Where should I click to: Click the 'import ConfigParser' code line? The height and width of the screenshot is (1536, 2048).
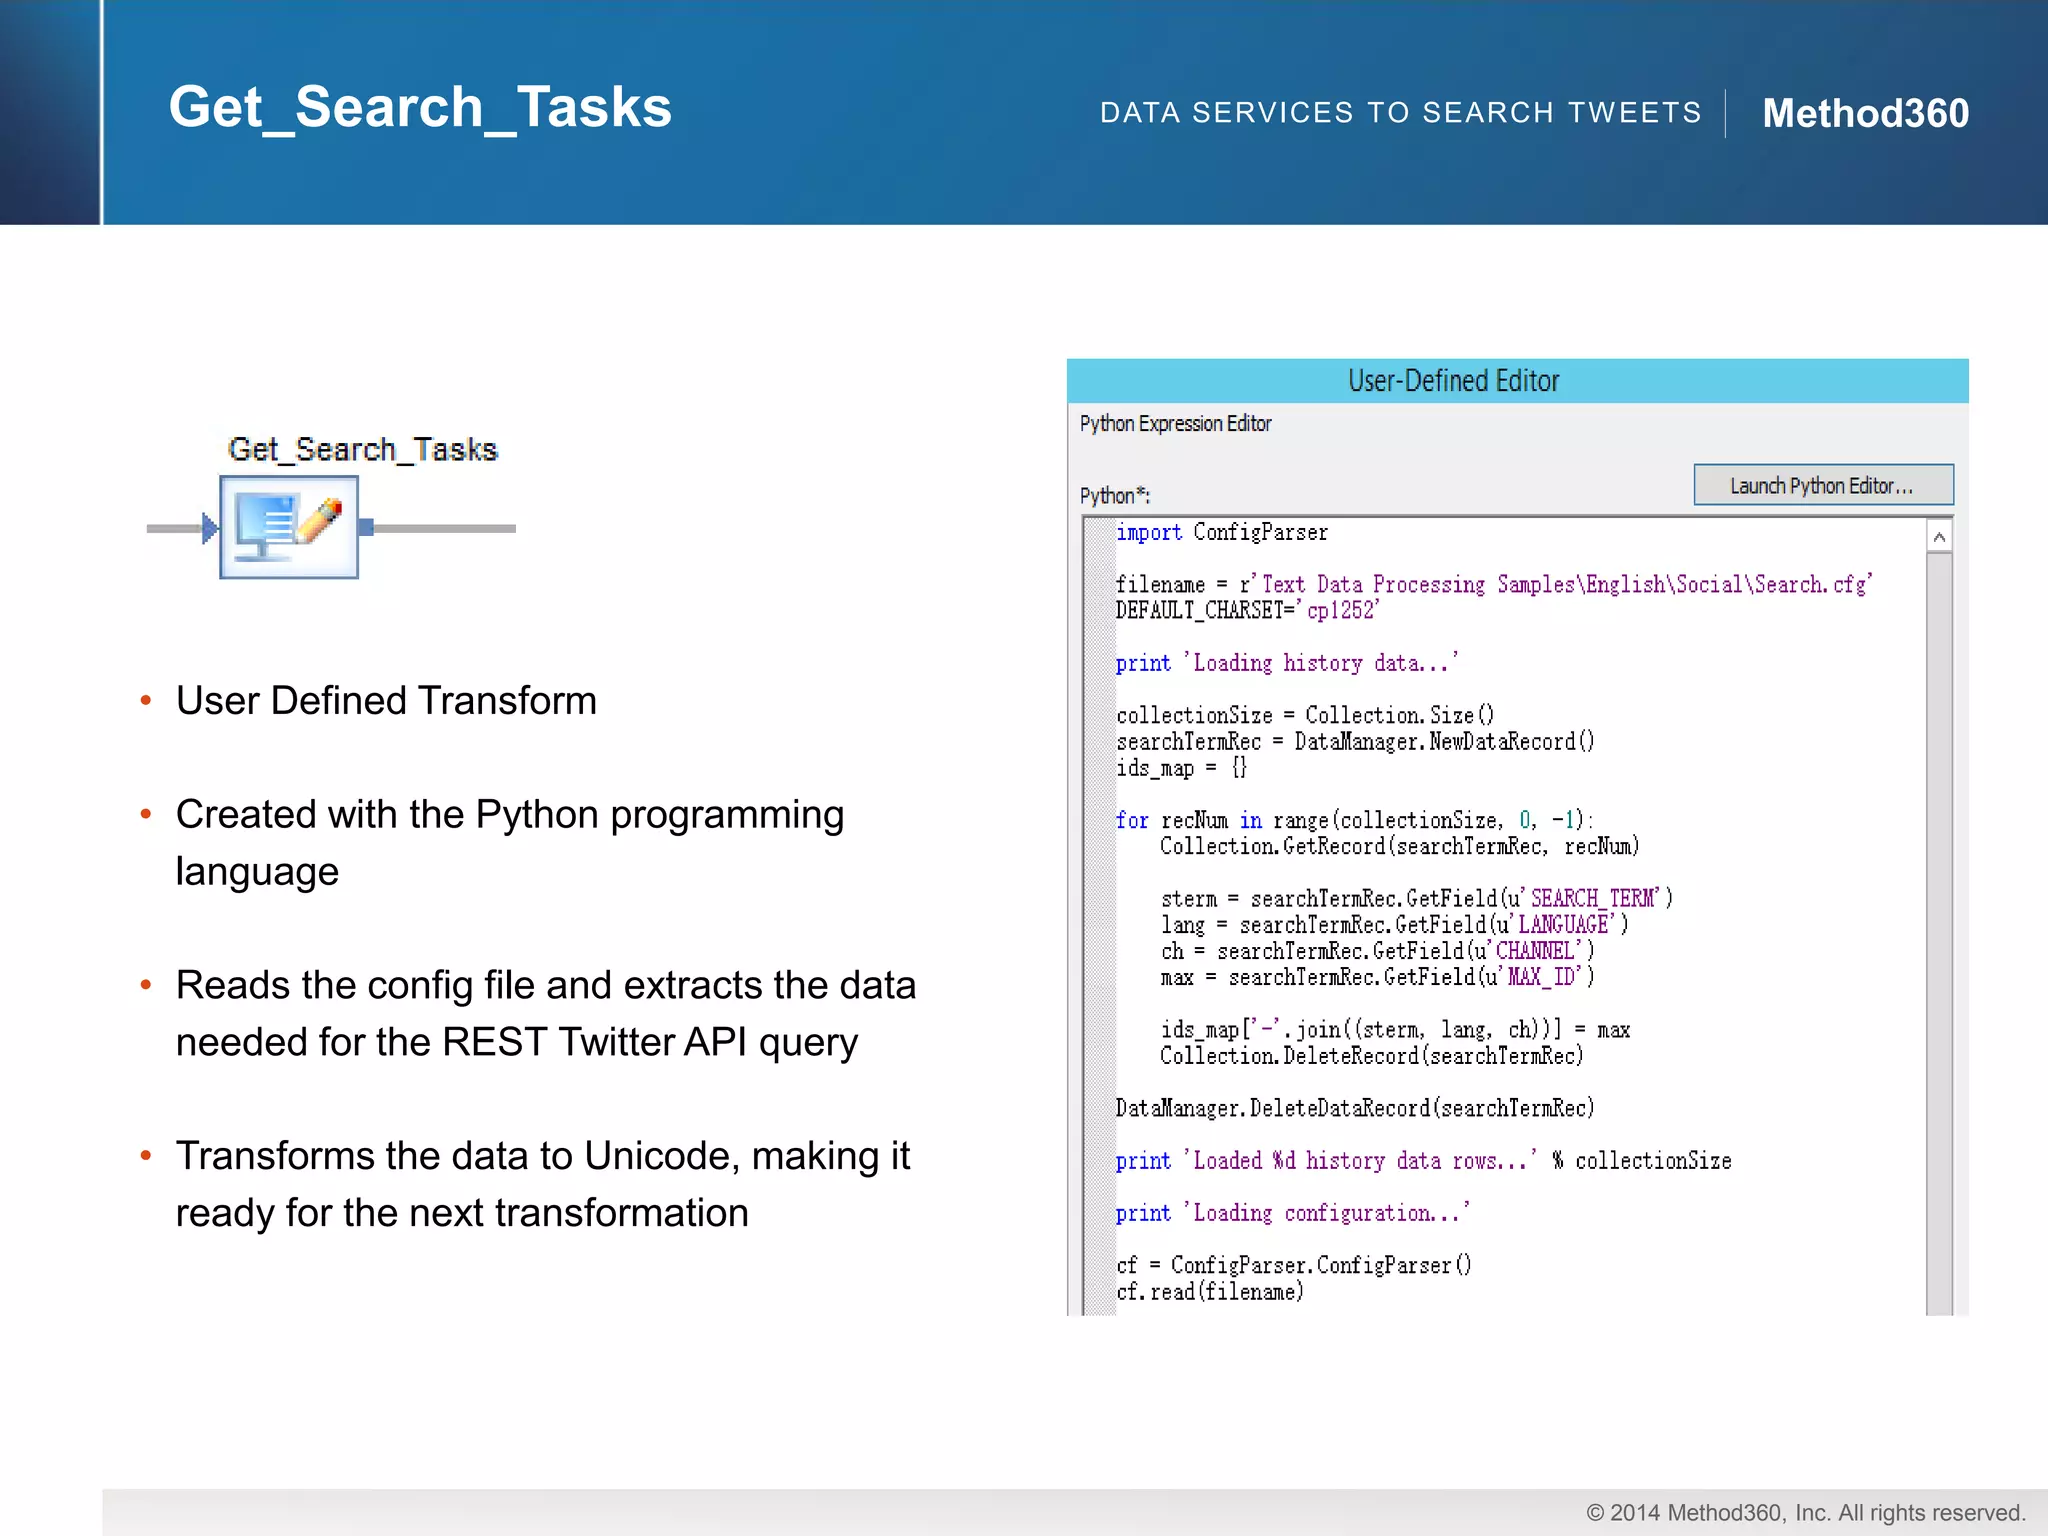pyautogui.click(x=1222, y=533)
